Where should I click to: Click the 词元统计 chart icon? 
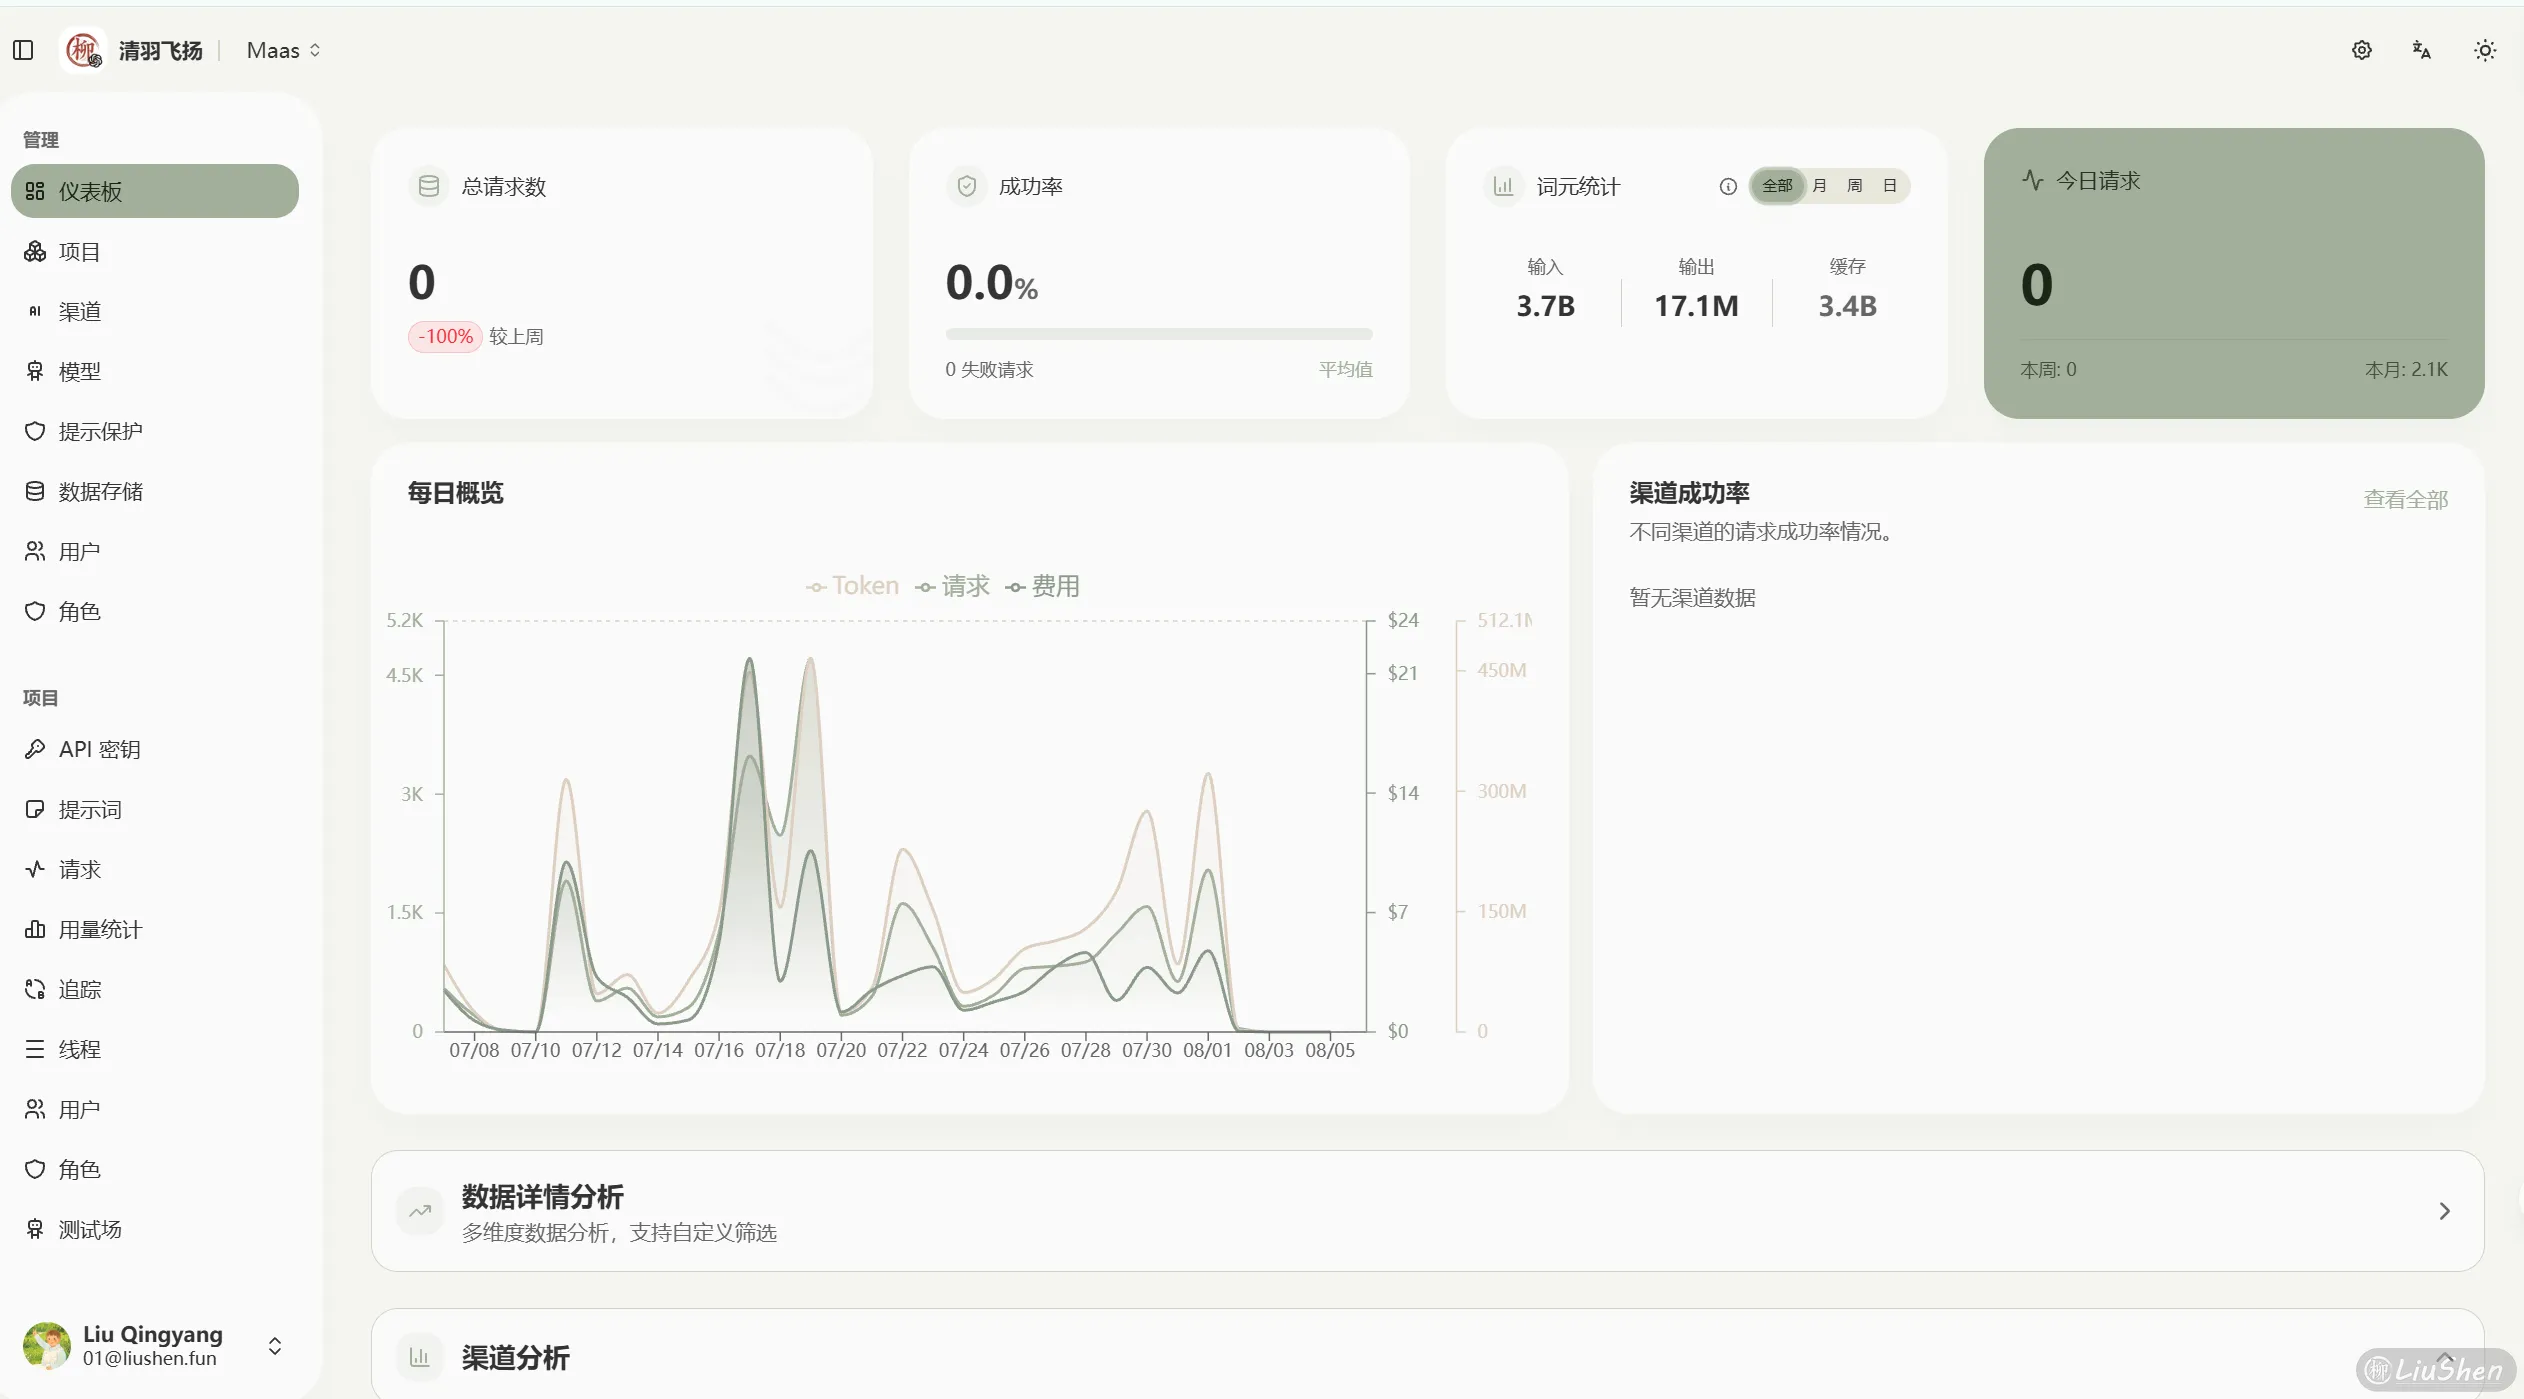1503,186
